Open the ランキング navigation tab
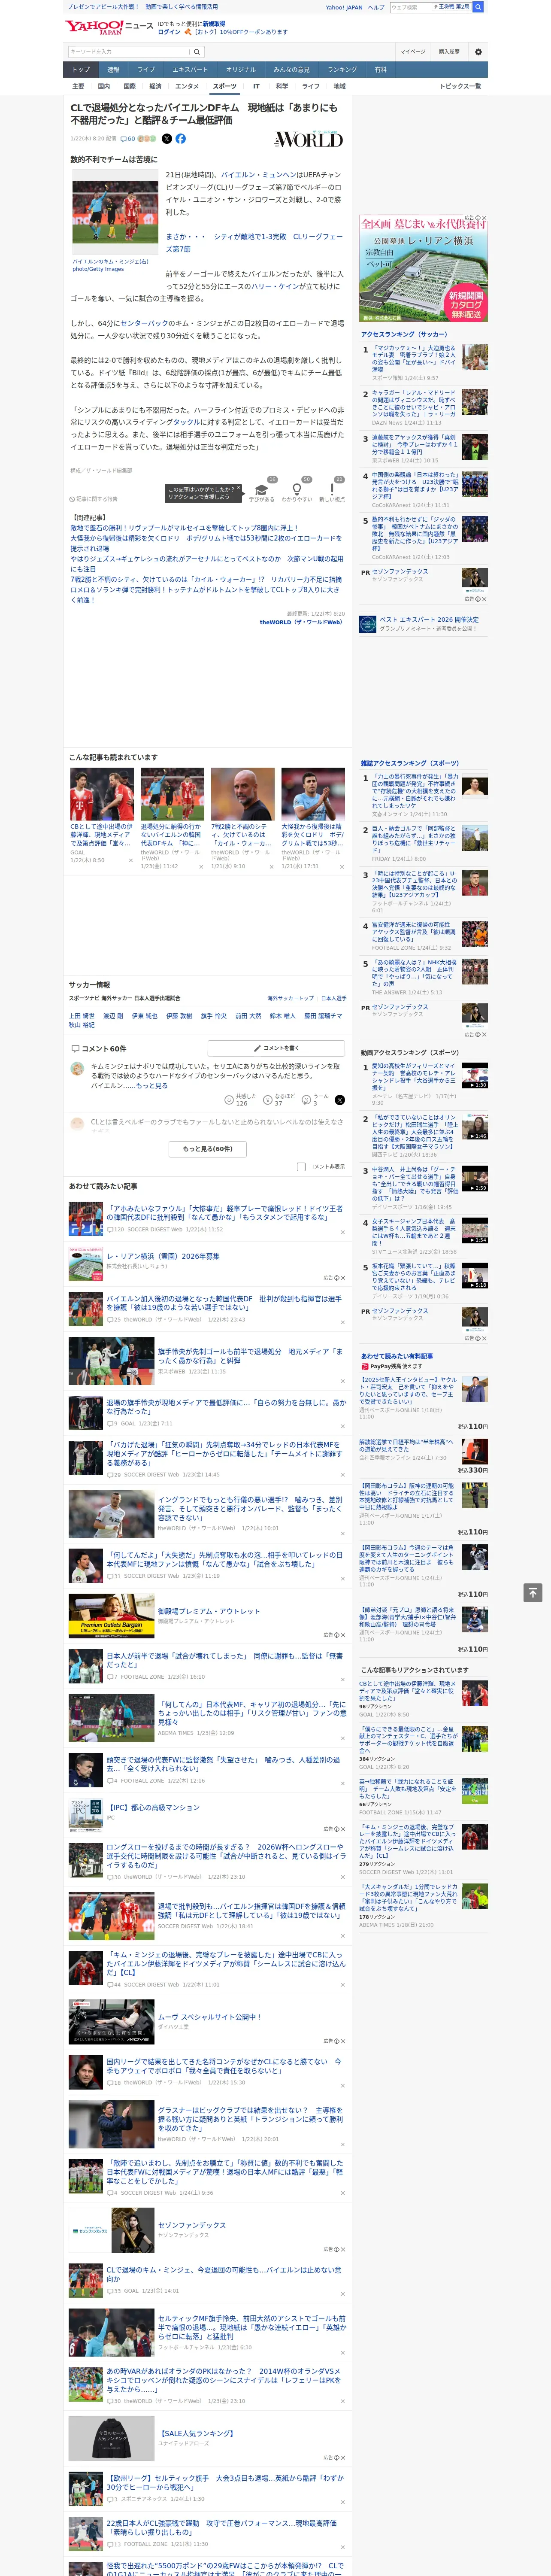 [342, 69]
